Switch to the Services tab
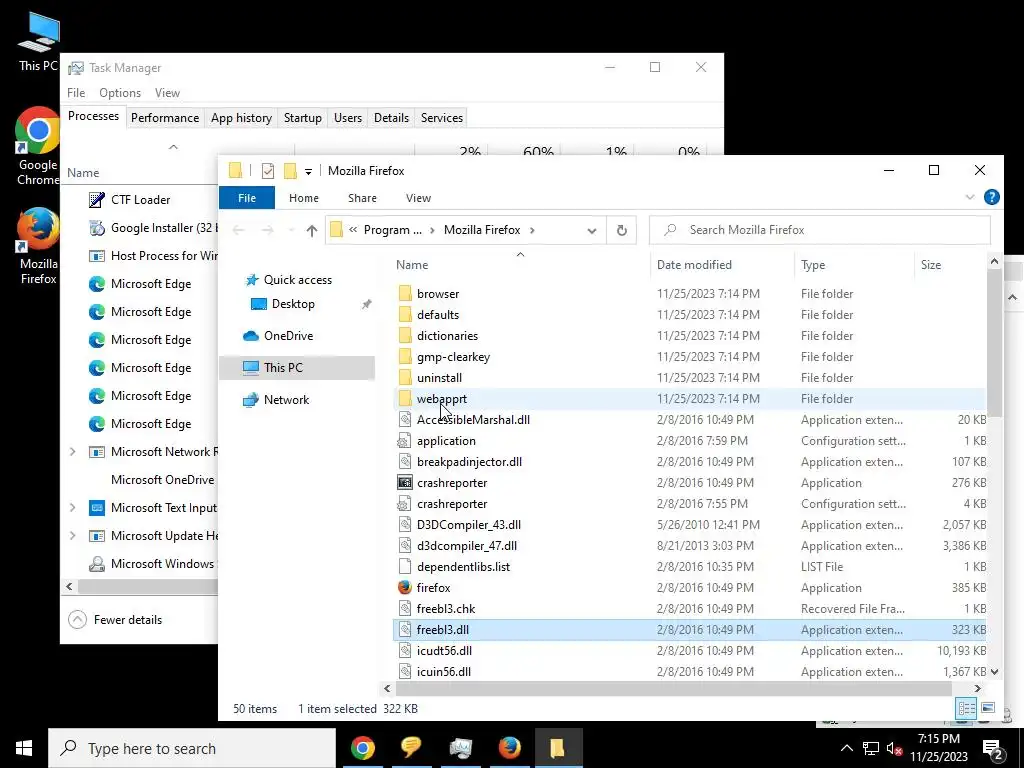The image size is (1024, 768). (441, 118)
